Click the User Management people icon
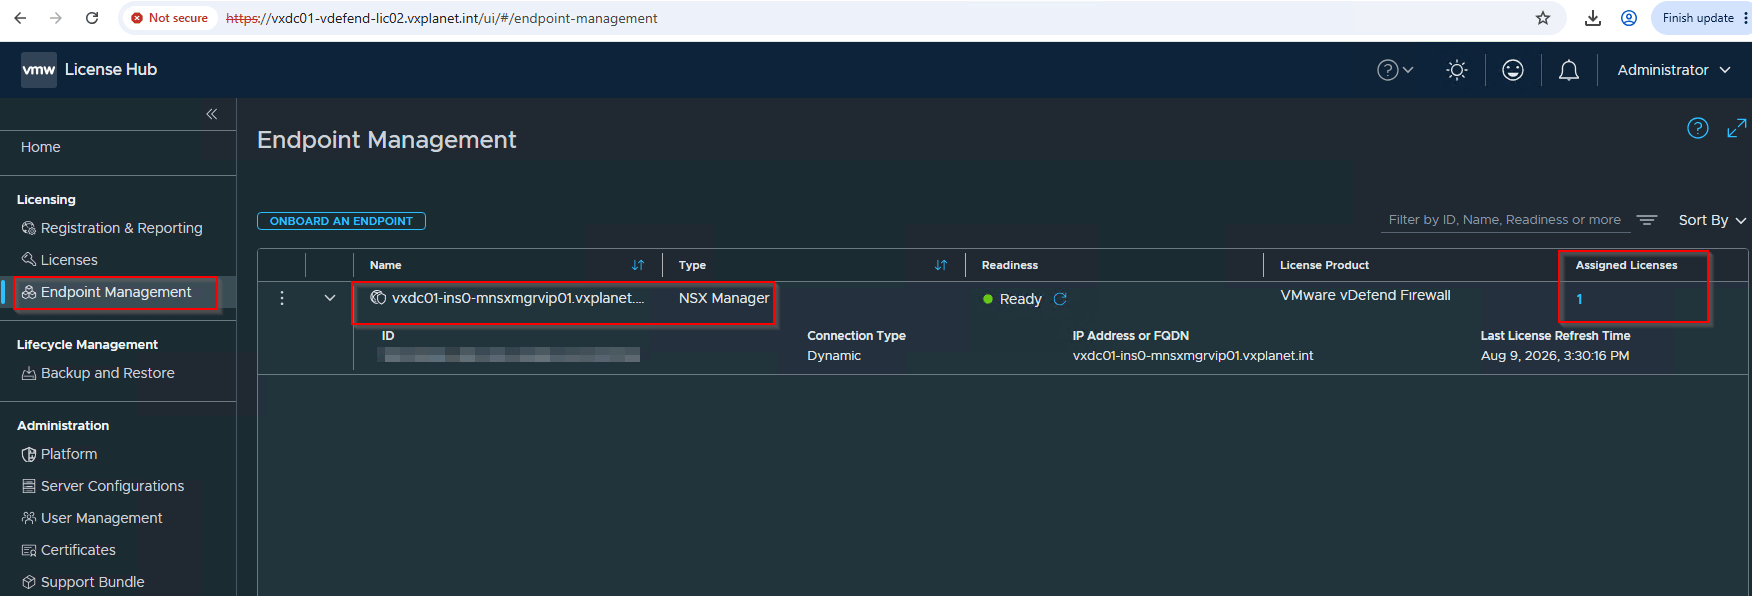 point(28,518)
